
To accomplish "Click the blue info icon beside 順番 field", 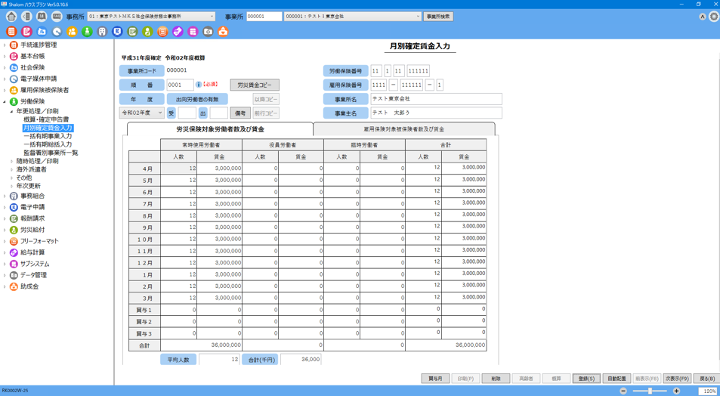I will (199, 85).
